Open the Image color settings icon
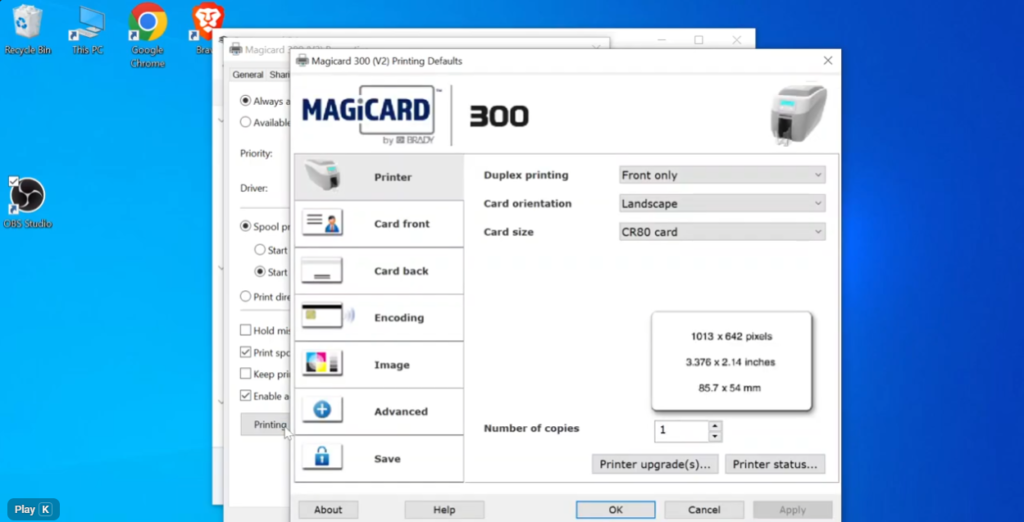Screen dimensions: 1024x522 coord(322,364)
